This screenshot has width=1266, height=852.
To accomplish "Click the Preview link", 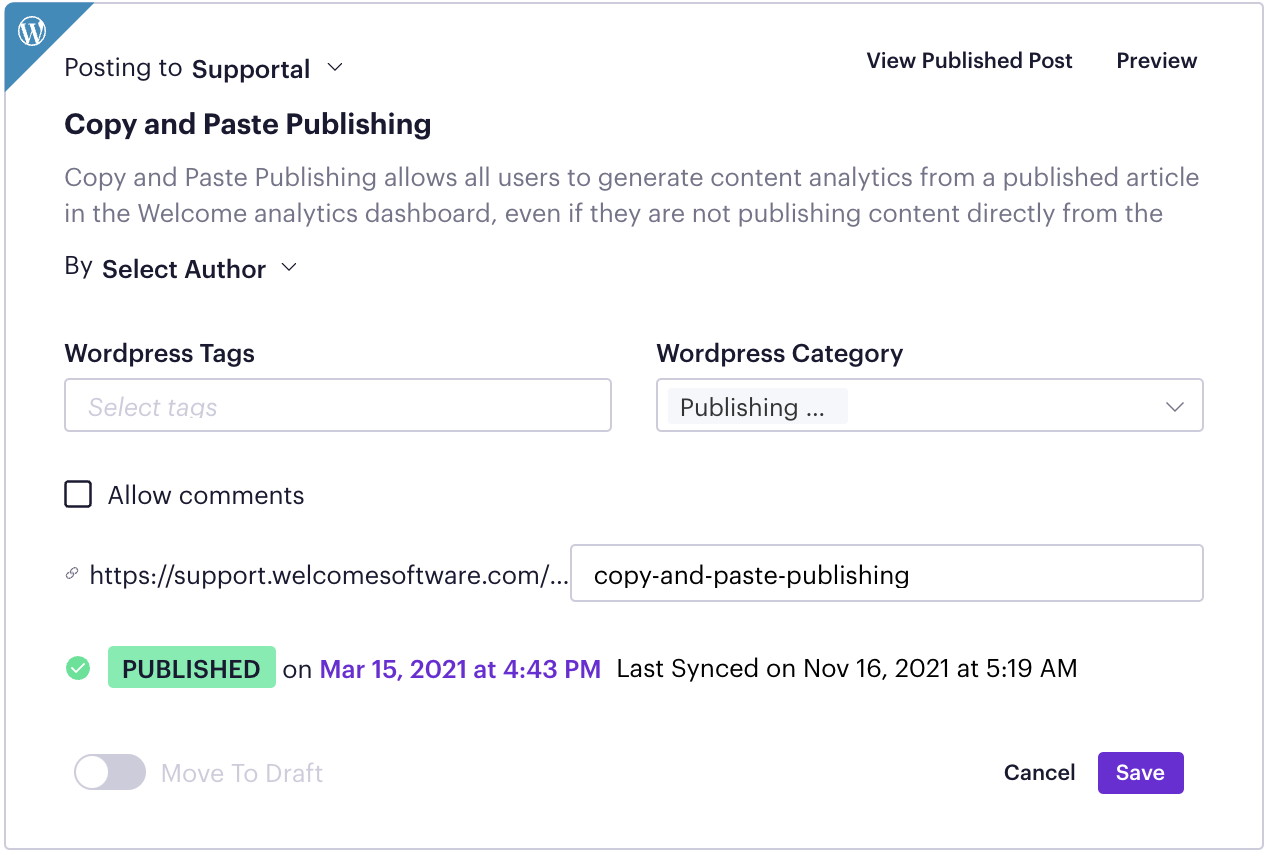I will (x=1156, y=61).
